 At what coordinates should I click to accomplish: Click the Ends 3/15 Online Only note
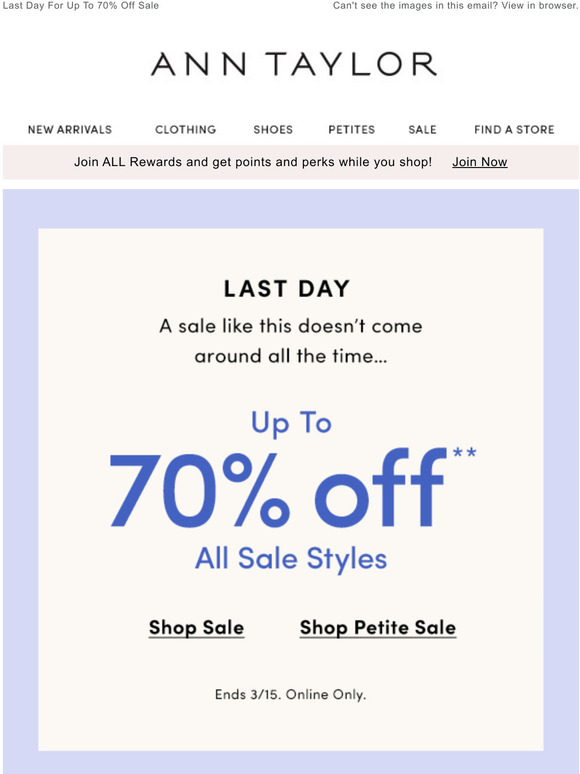(290, 695)
